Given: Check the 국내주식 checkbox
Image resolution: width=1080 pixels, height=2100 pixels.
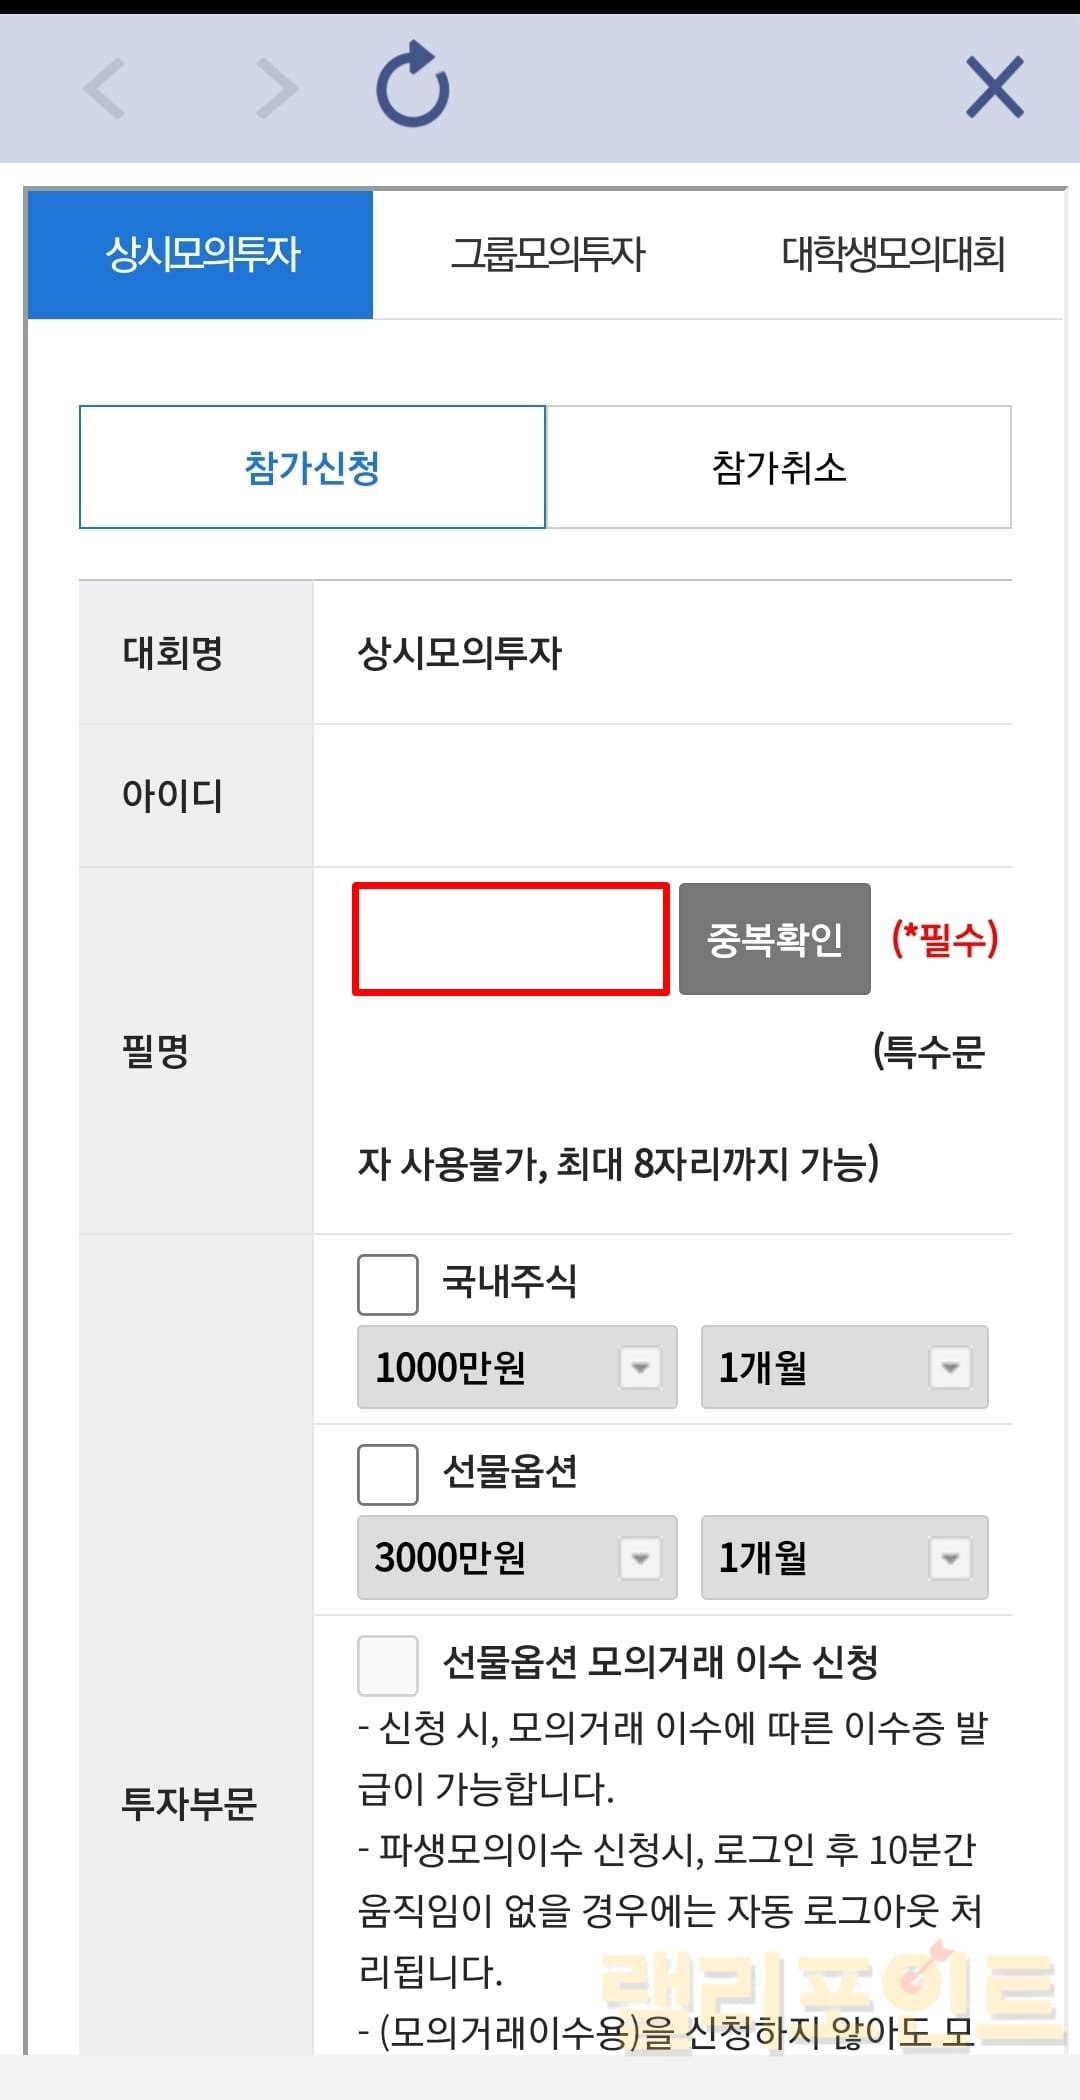Looking at the screenshot, I should pyautogui.click(x=388, y=1284).
